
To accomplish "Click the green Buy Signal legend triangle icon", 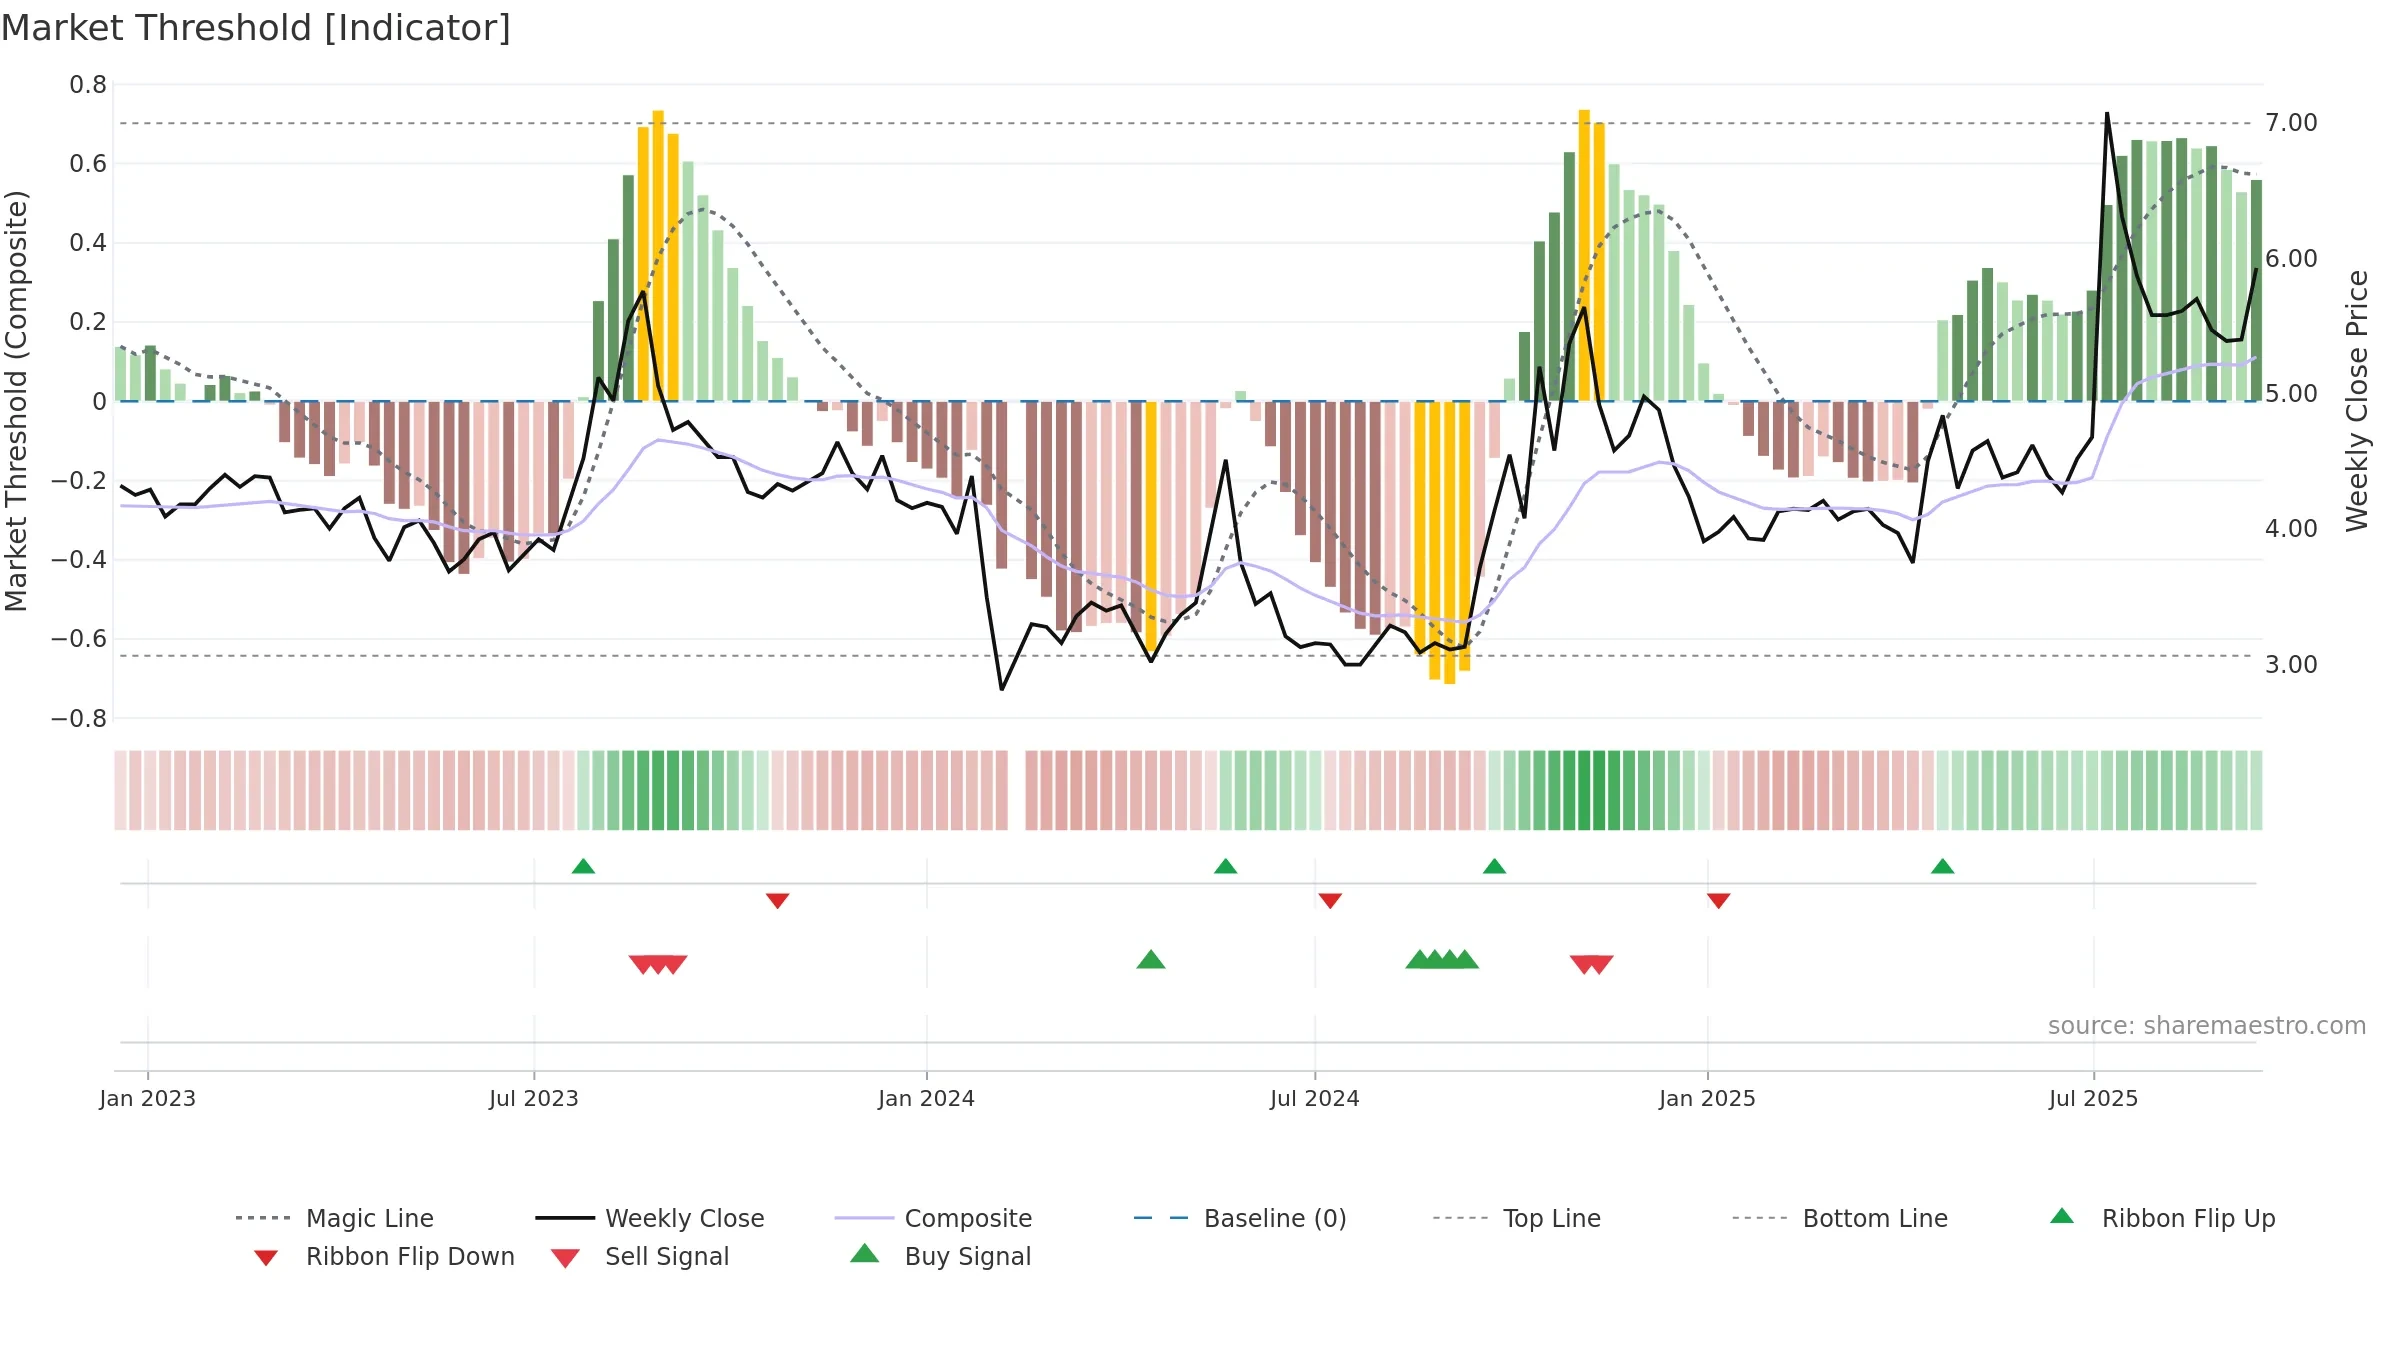I will point(864,1253).
